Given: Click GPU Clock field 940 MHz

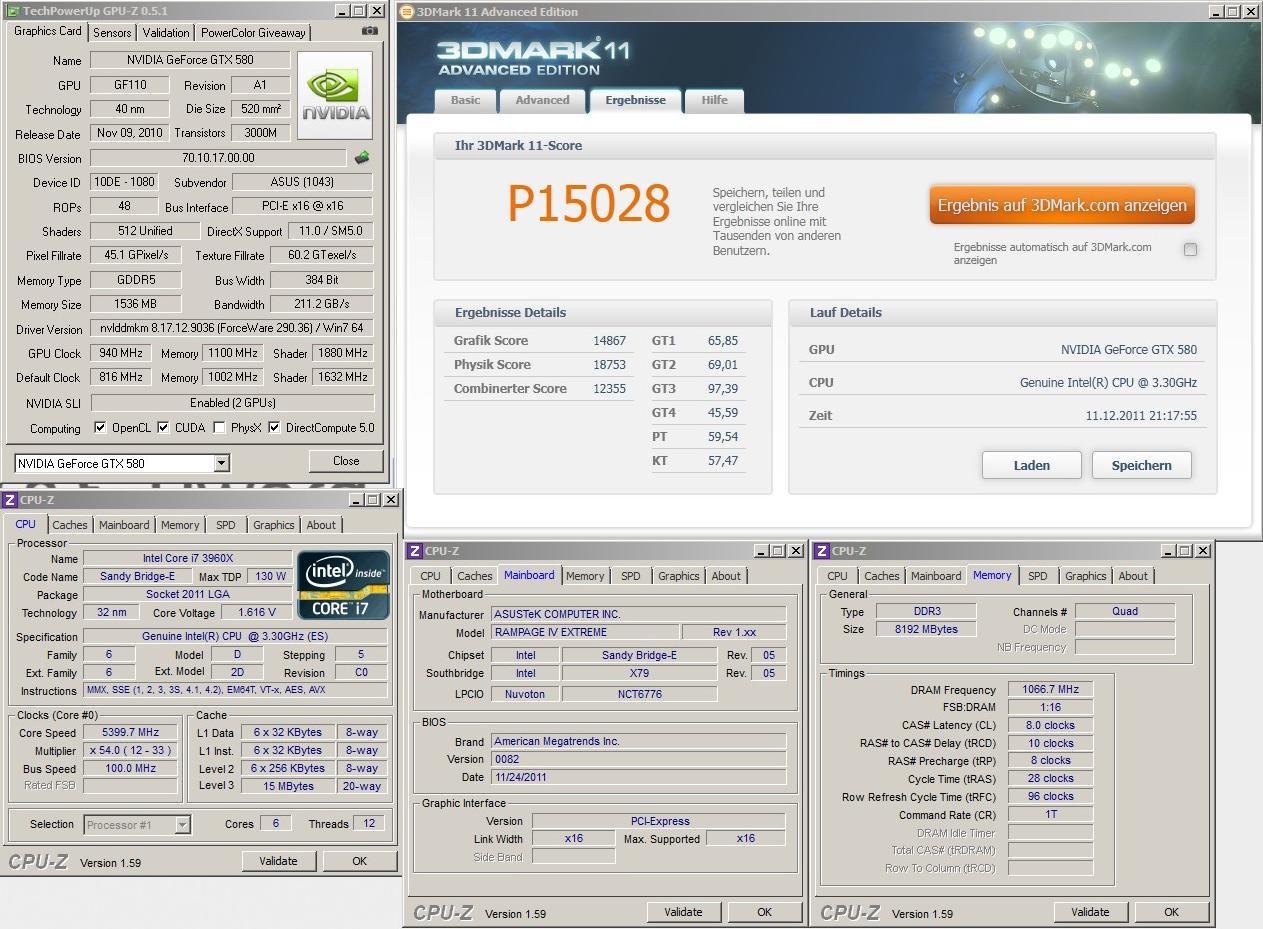Looking at the screenshot, I should 121,353.
